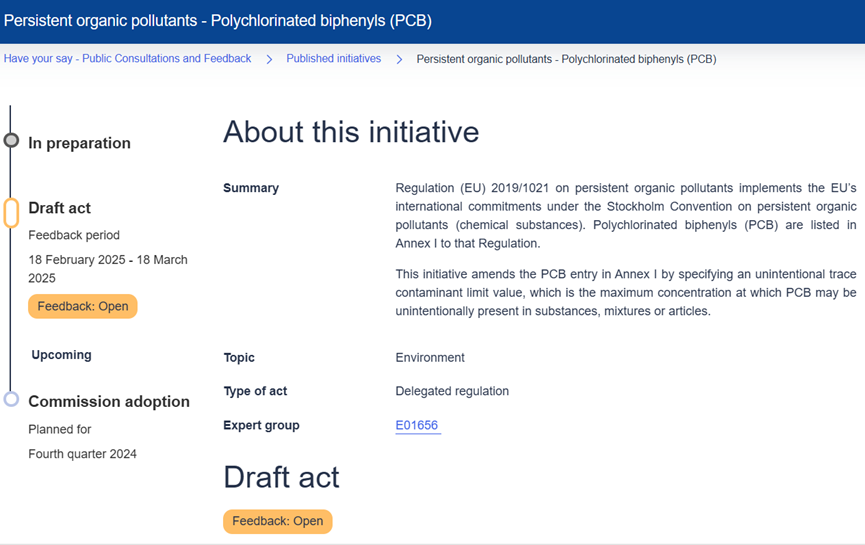Click chevron after Published initiatives breadcrumb
The image size is (865, 545).
399,60
